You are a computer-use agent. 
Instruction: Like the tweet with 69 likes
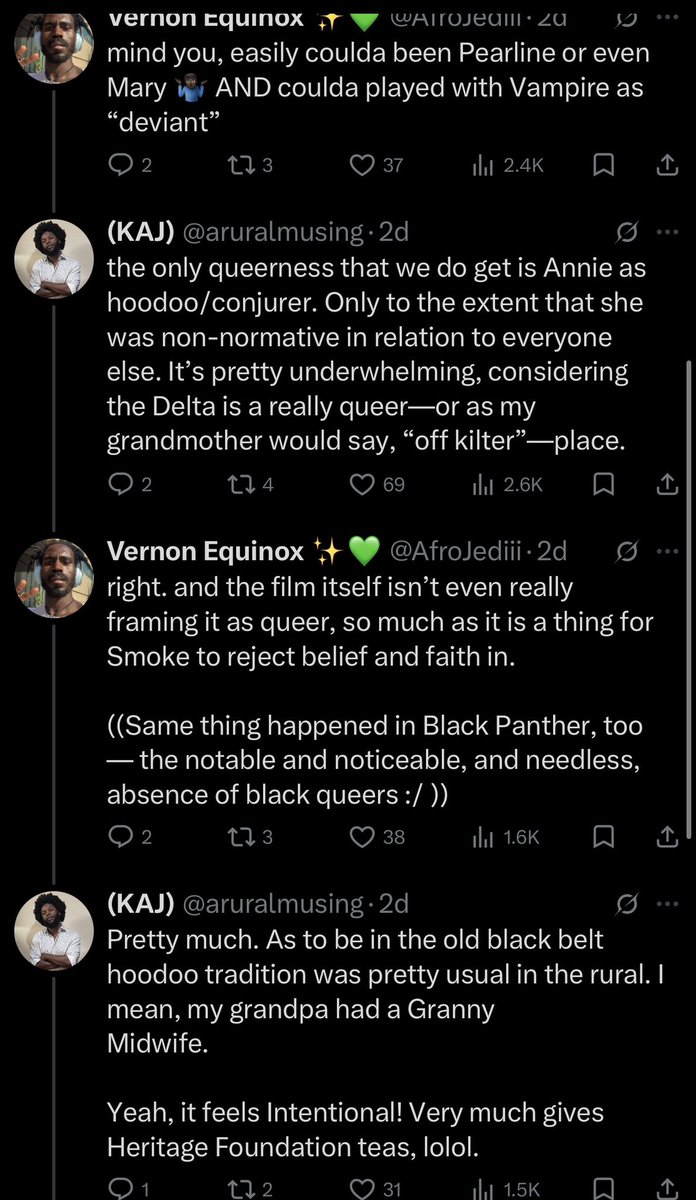coord(362,484)
